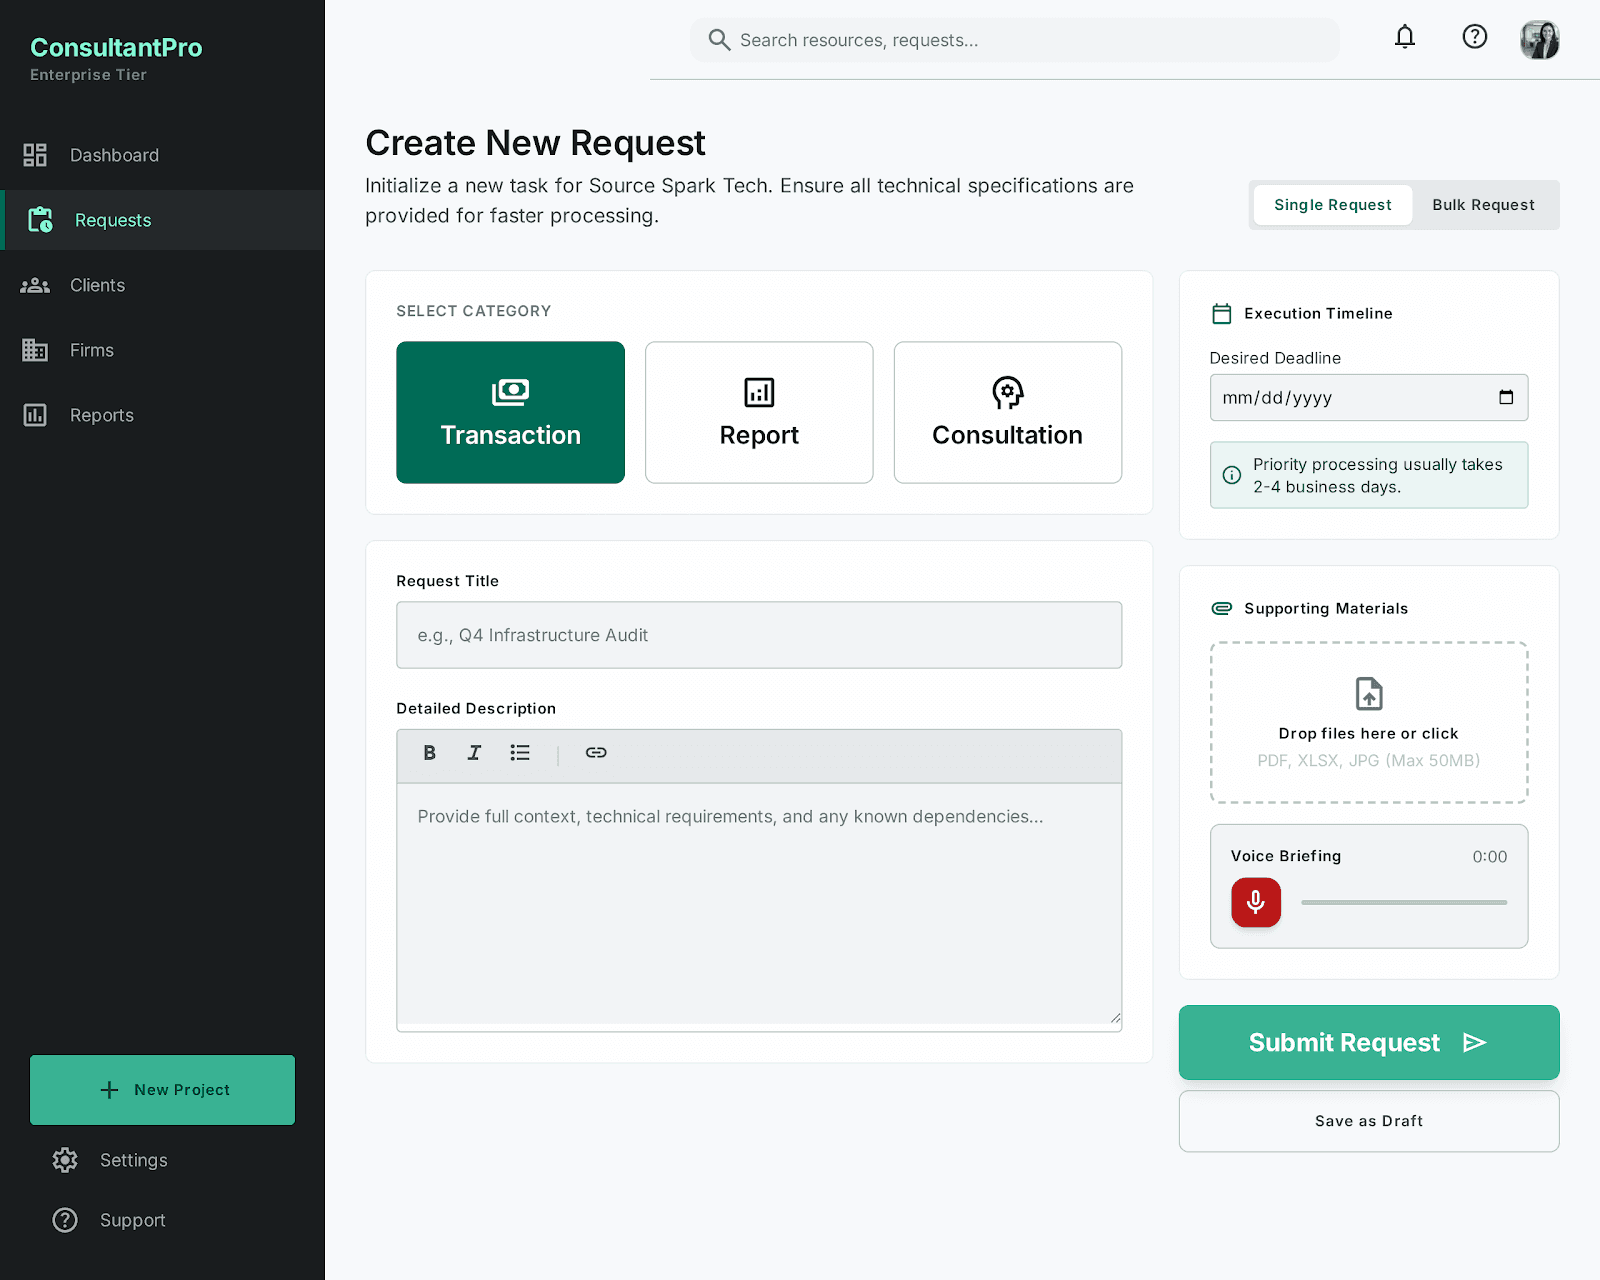
Task: Click the Dashboard grid icon
Action: coord(35,155)
